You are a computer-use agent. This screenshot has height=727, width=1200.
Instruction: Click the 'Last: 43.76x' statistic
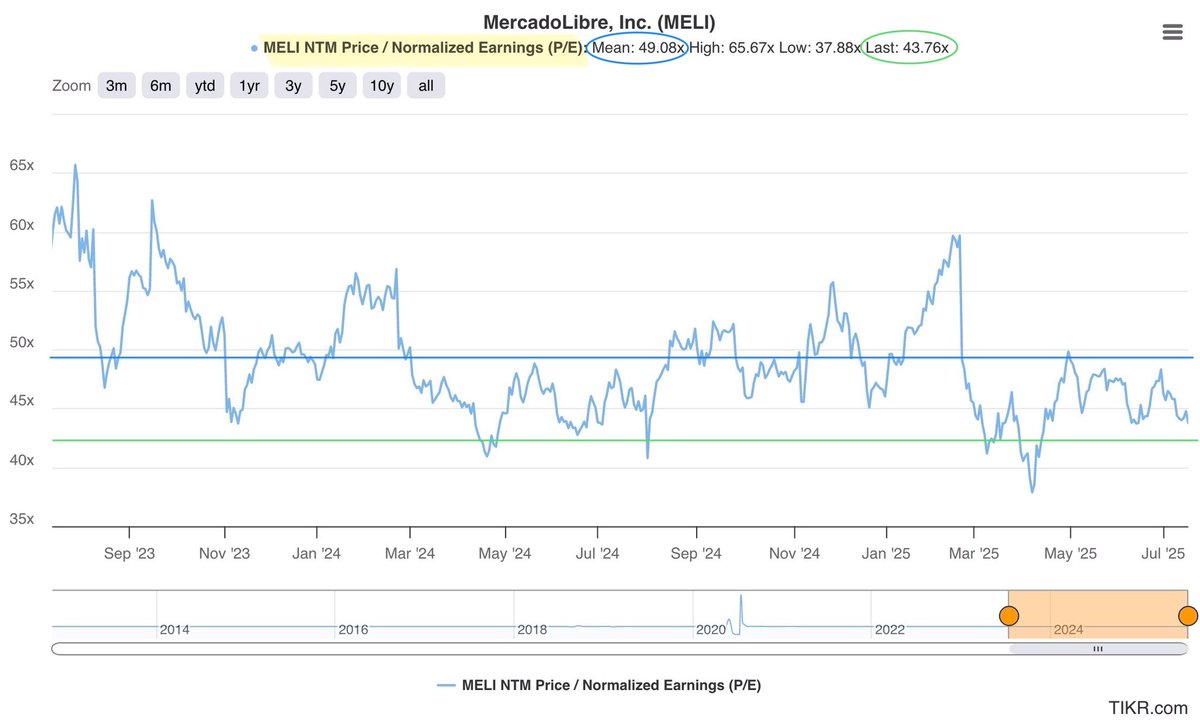pos(908,47)
